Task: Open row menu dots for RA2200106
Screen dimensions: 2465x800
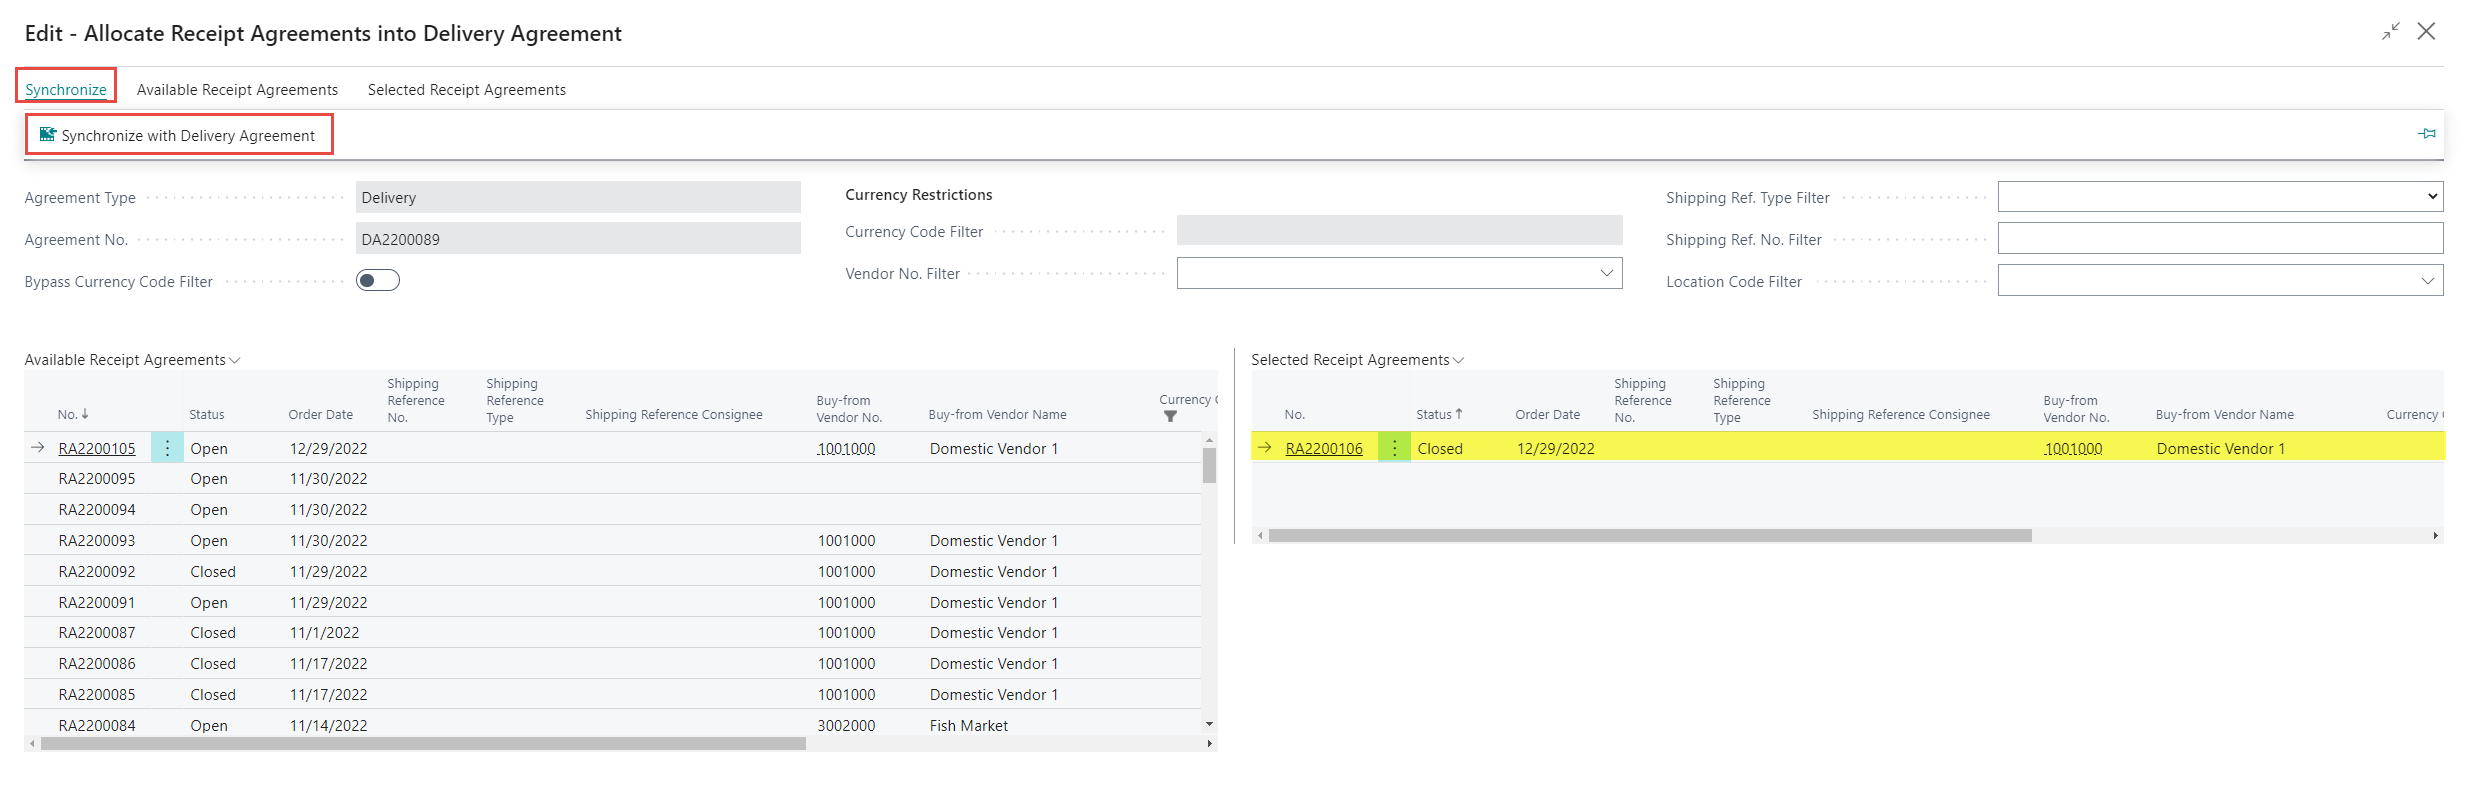Action: (1394, 448)
